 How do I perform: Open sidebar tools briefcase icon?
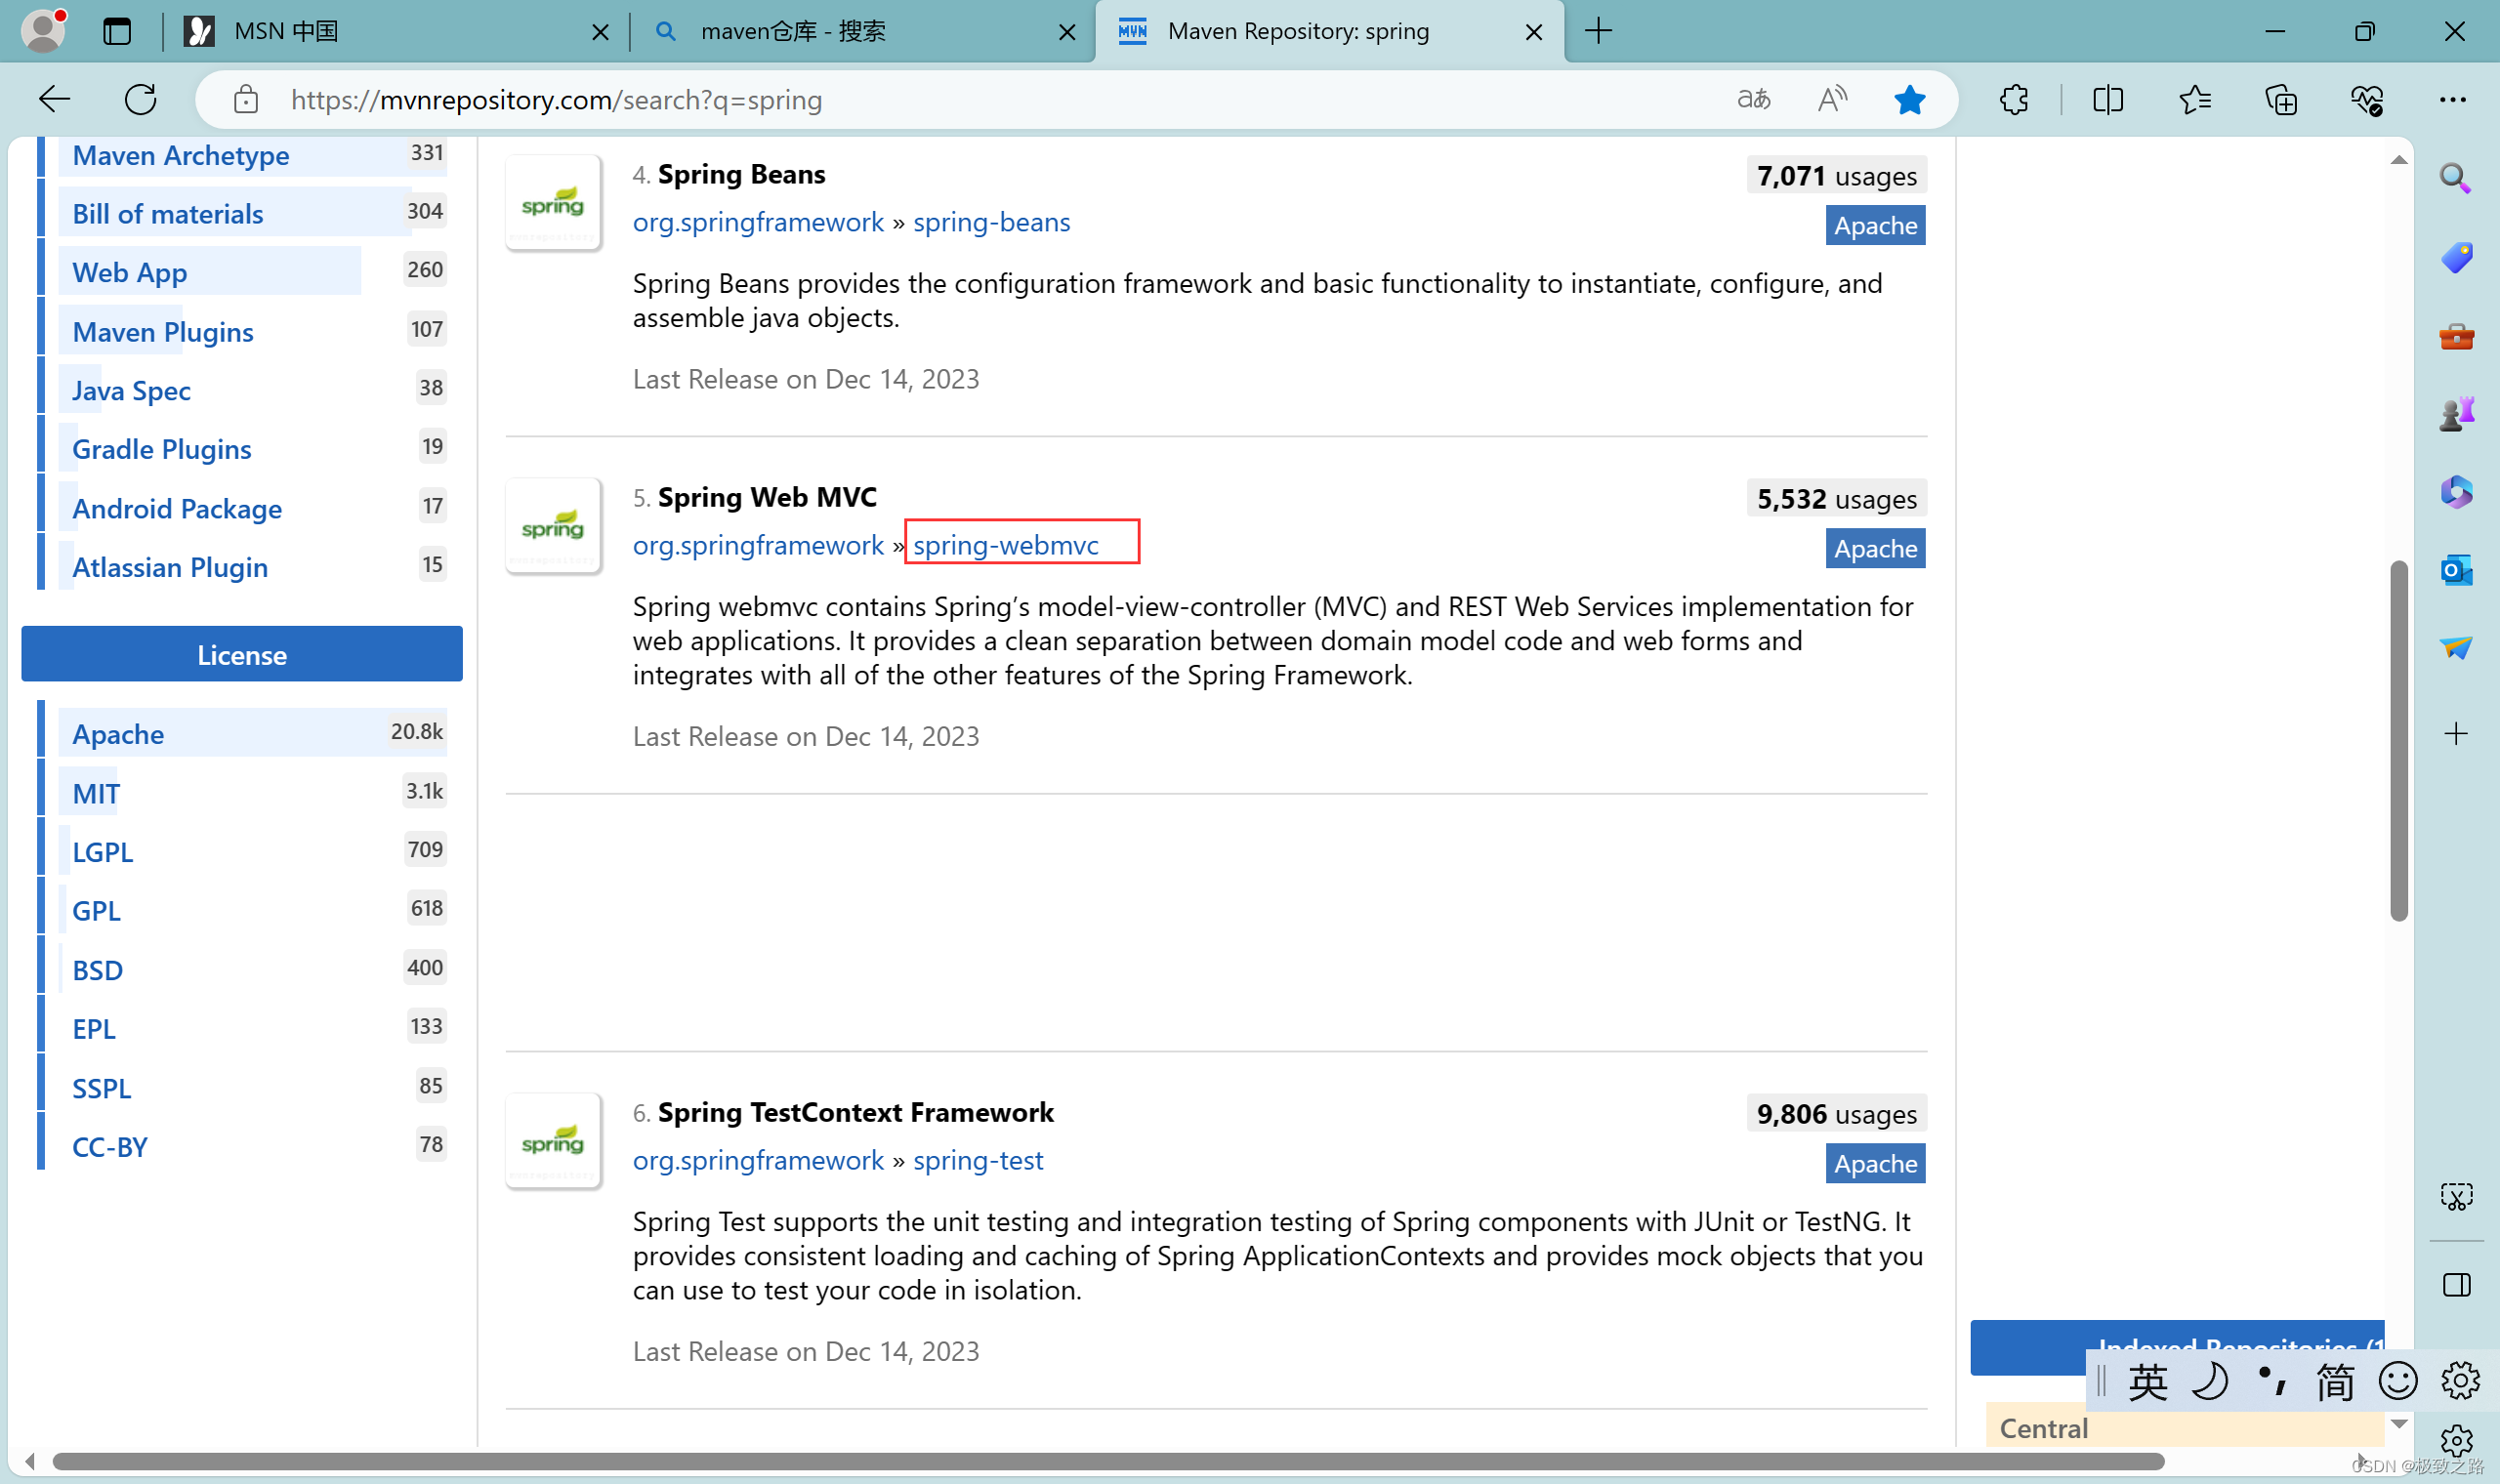pos(2456,336)
